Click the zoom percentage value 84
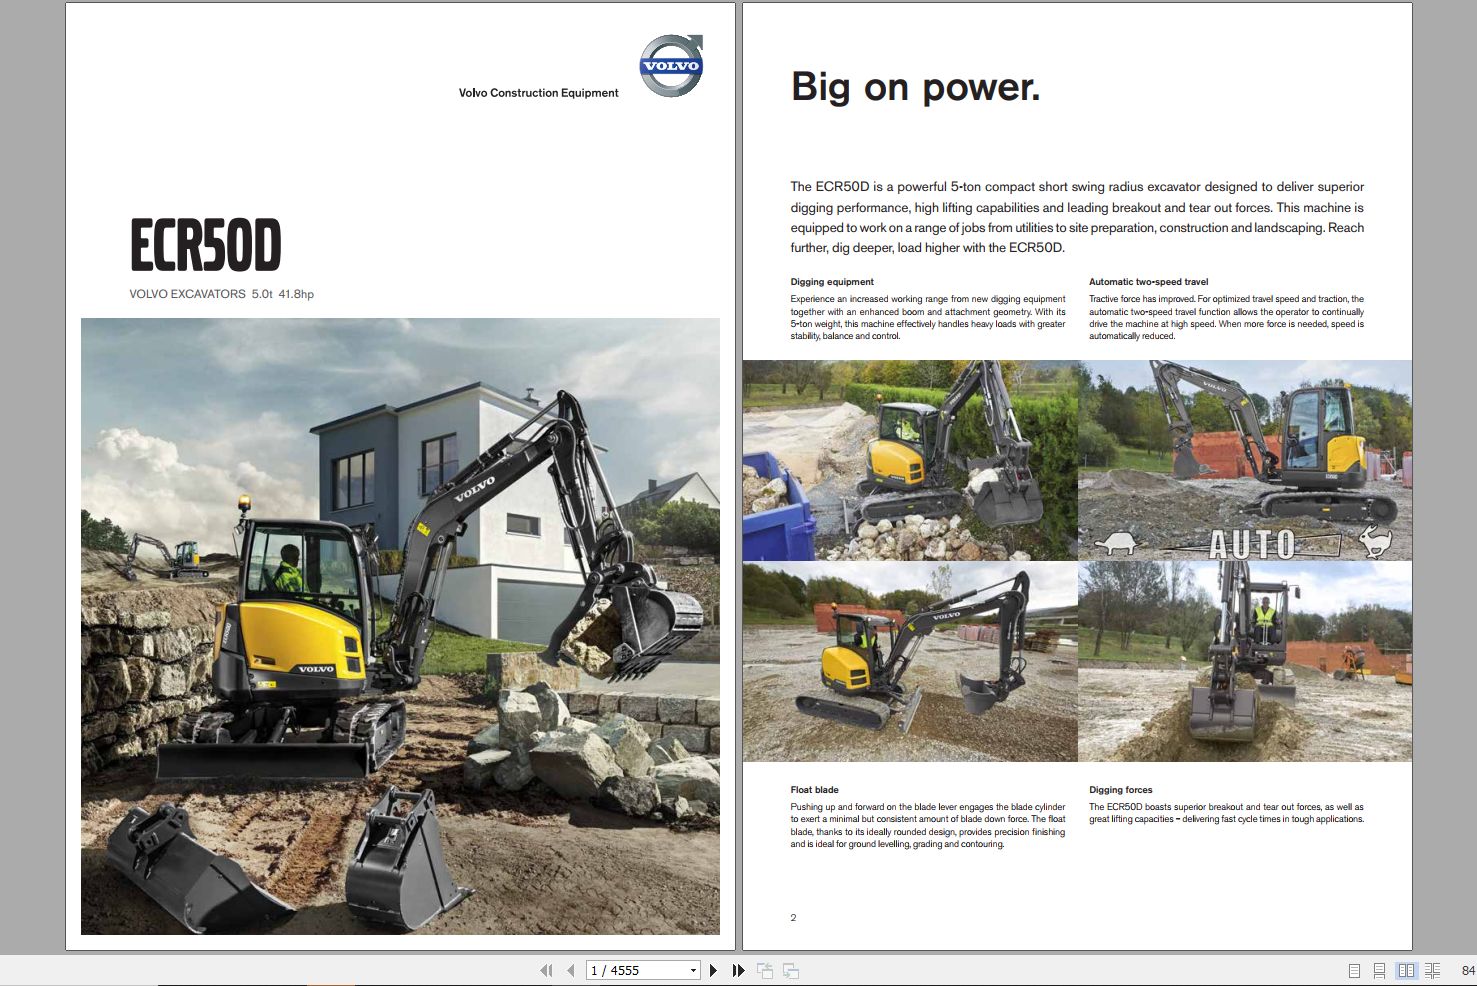Viewport: 1477px width, 986px height. tap(1468, 970)
